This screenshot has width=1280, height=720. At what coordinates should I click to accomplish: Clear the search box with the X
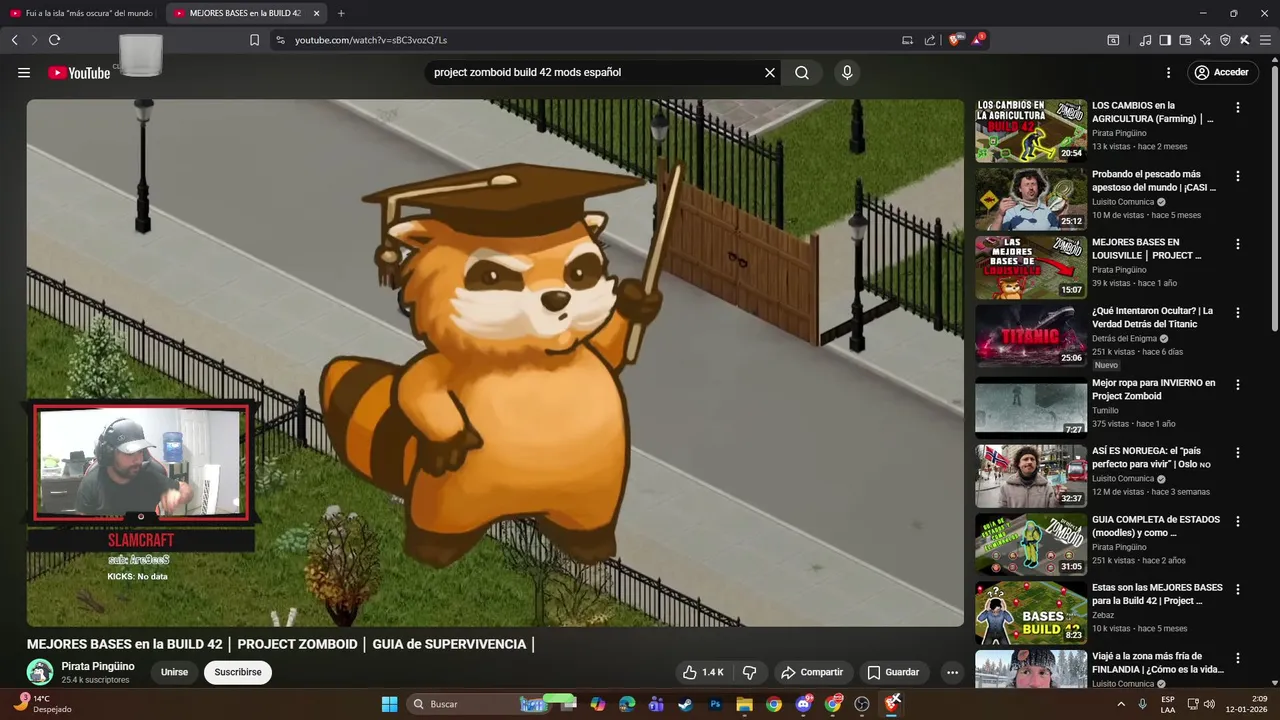point(770,73)
